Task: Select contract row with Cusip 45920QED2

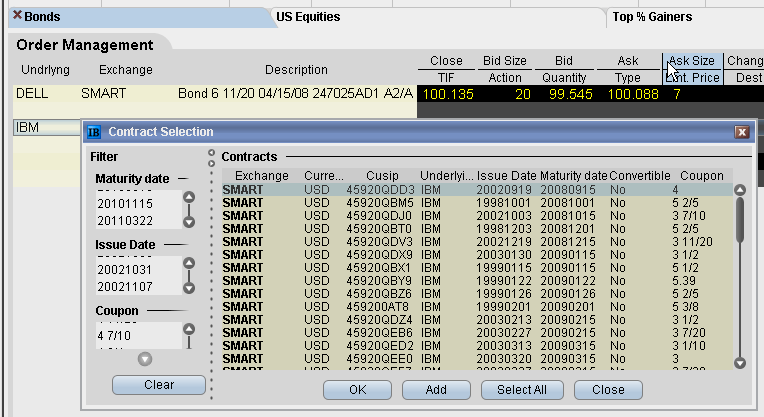Action: point(478,345)
